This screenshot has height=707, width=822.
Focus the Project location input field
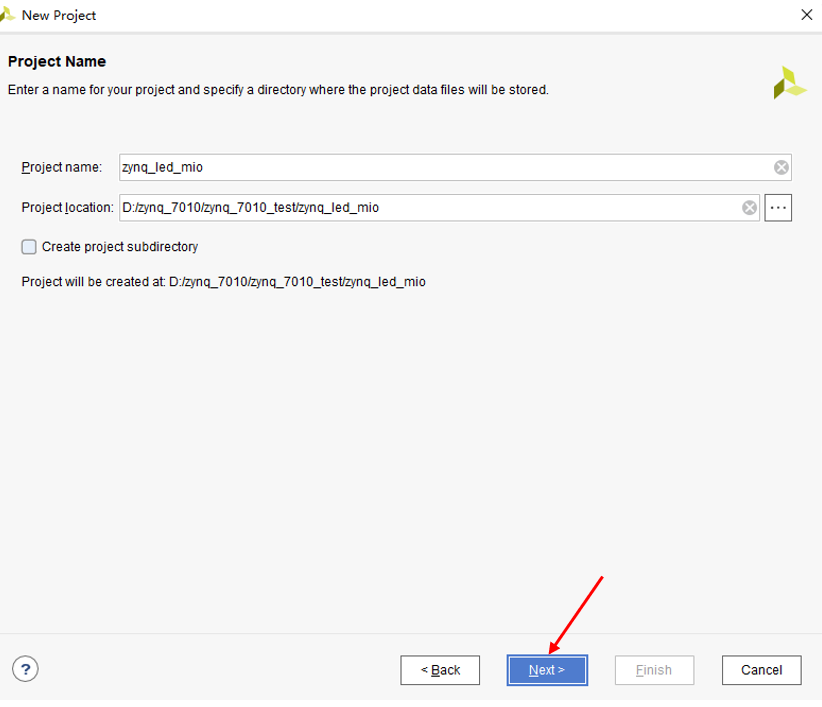tap(439, 208)
